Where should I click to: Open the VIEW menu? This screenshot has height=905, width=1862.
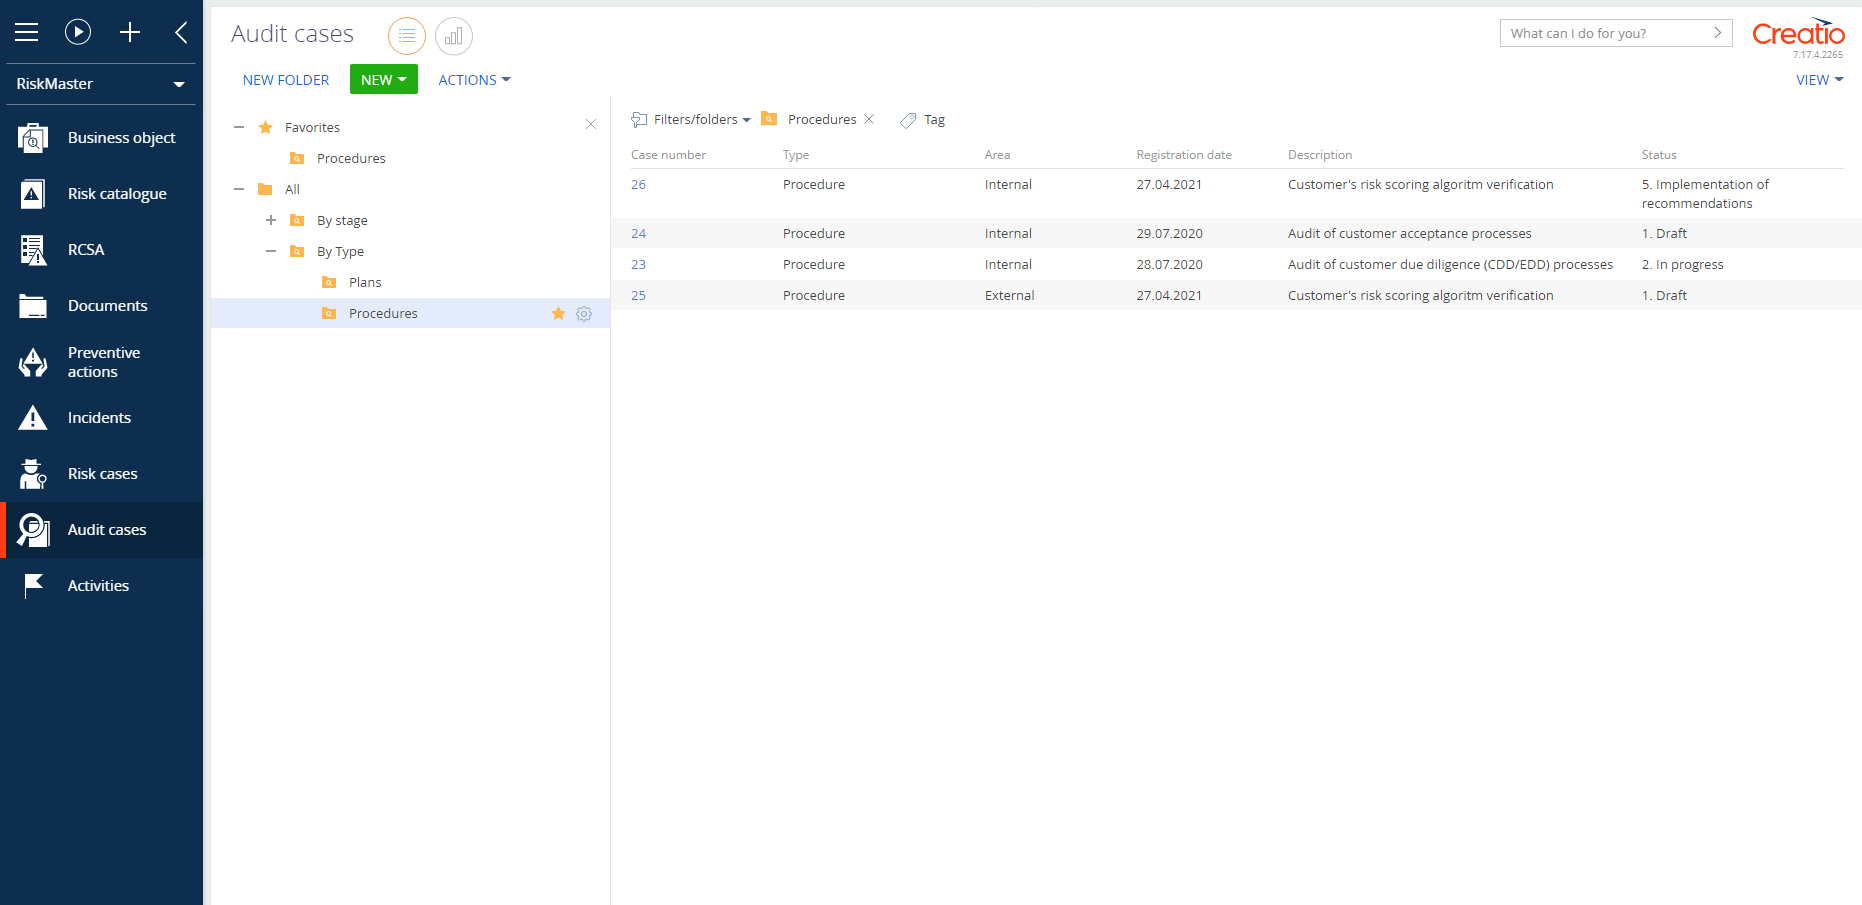click(1818, 80)
